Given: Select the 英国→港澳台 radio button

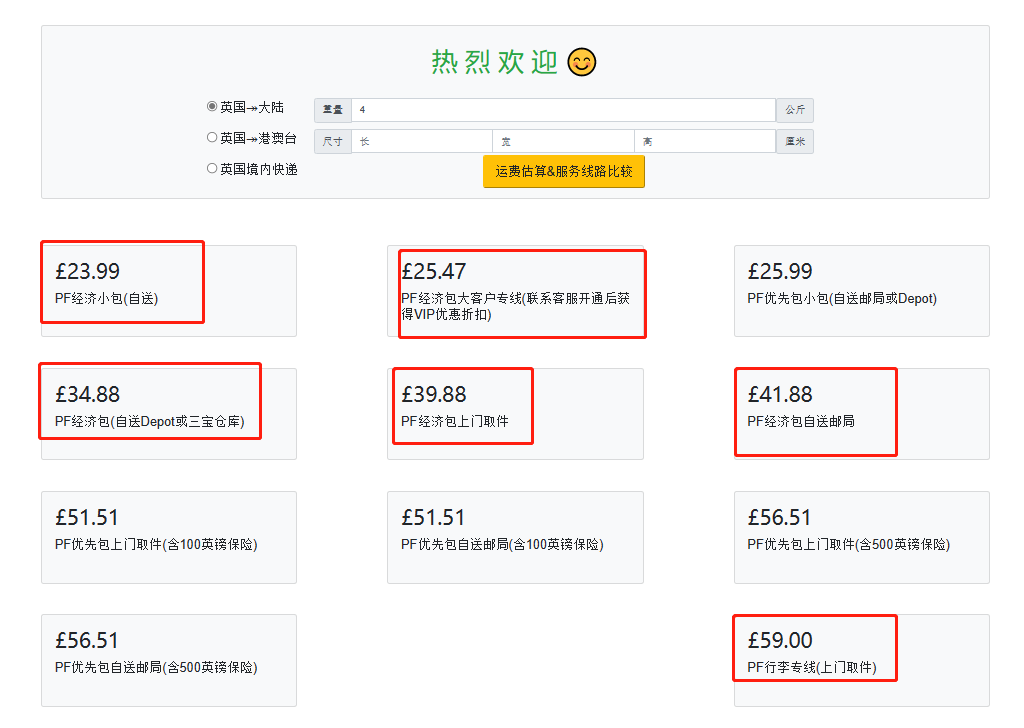Looking at the screenshot, I should (212, 138).
